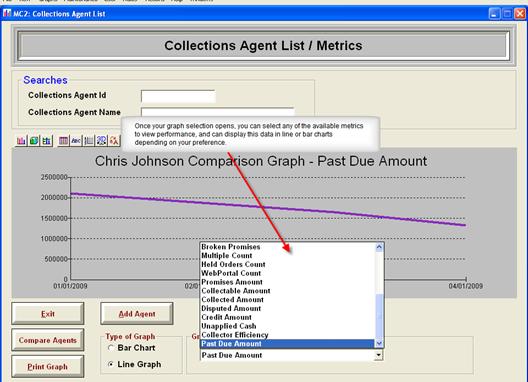Click the Exit button

point(48,314)
